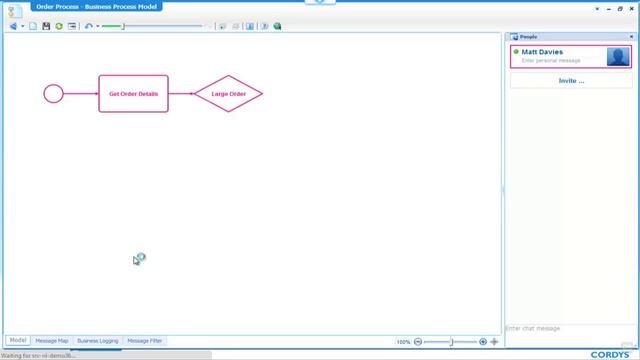Open the window options dropdown arrow at the top right
640x360 pixels.
coord(597,9)
